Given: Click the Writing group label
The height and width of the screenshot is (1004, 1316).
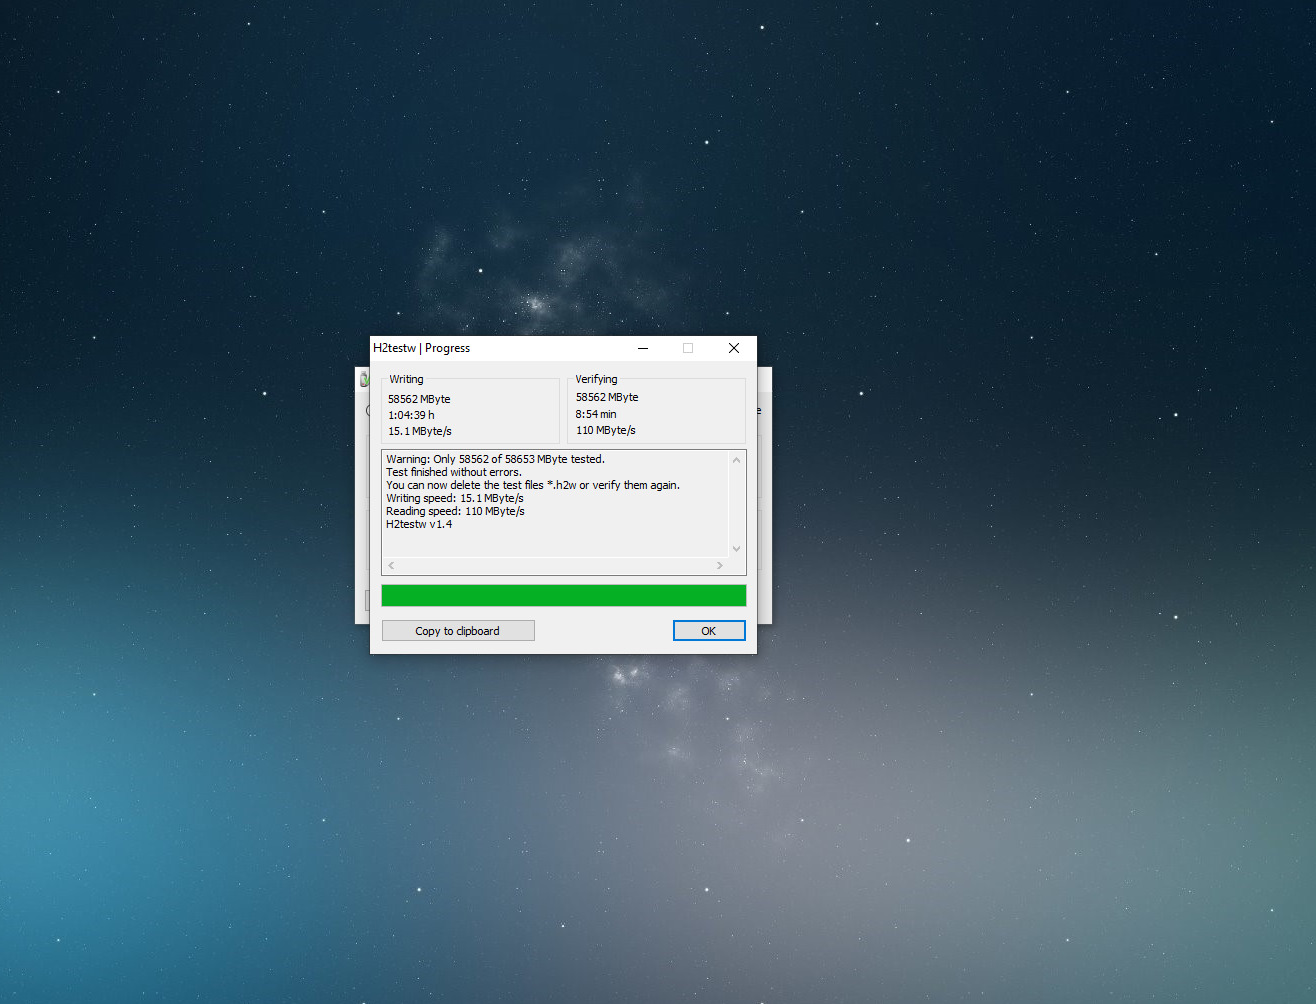Looking at the screenshot, I should 406,379.
